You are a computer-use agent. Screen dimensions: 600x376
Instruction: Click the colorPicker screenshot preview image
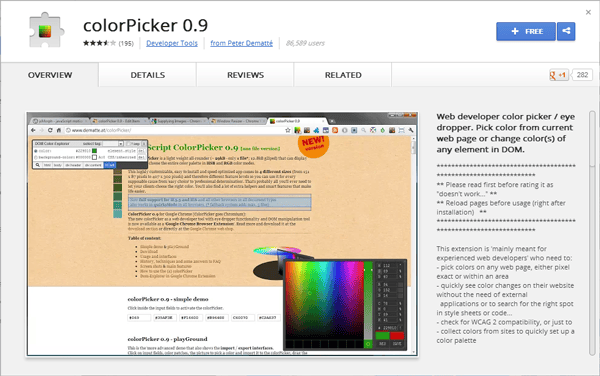pos(222,234)
